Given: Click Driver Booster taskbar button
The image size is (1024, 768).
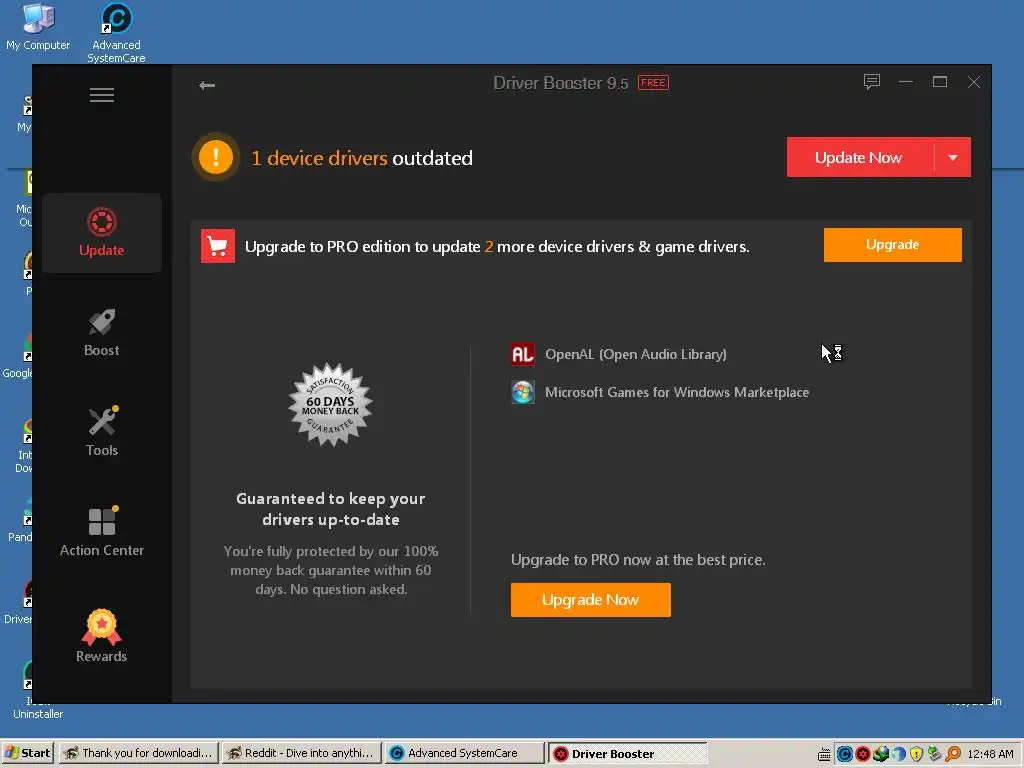Looking at the screenshot, I should coord(628,753).
